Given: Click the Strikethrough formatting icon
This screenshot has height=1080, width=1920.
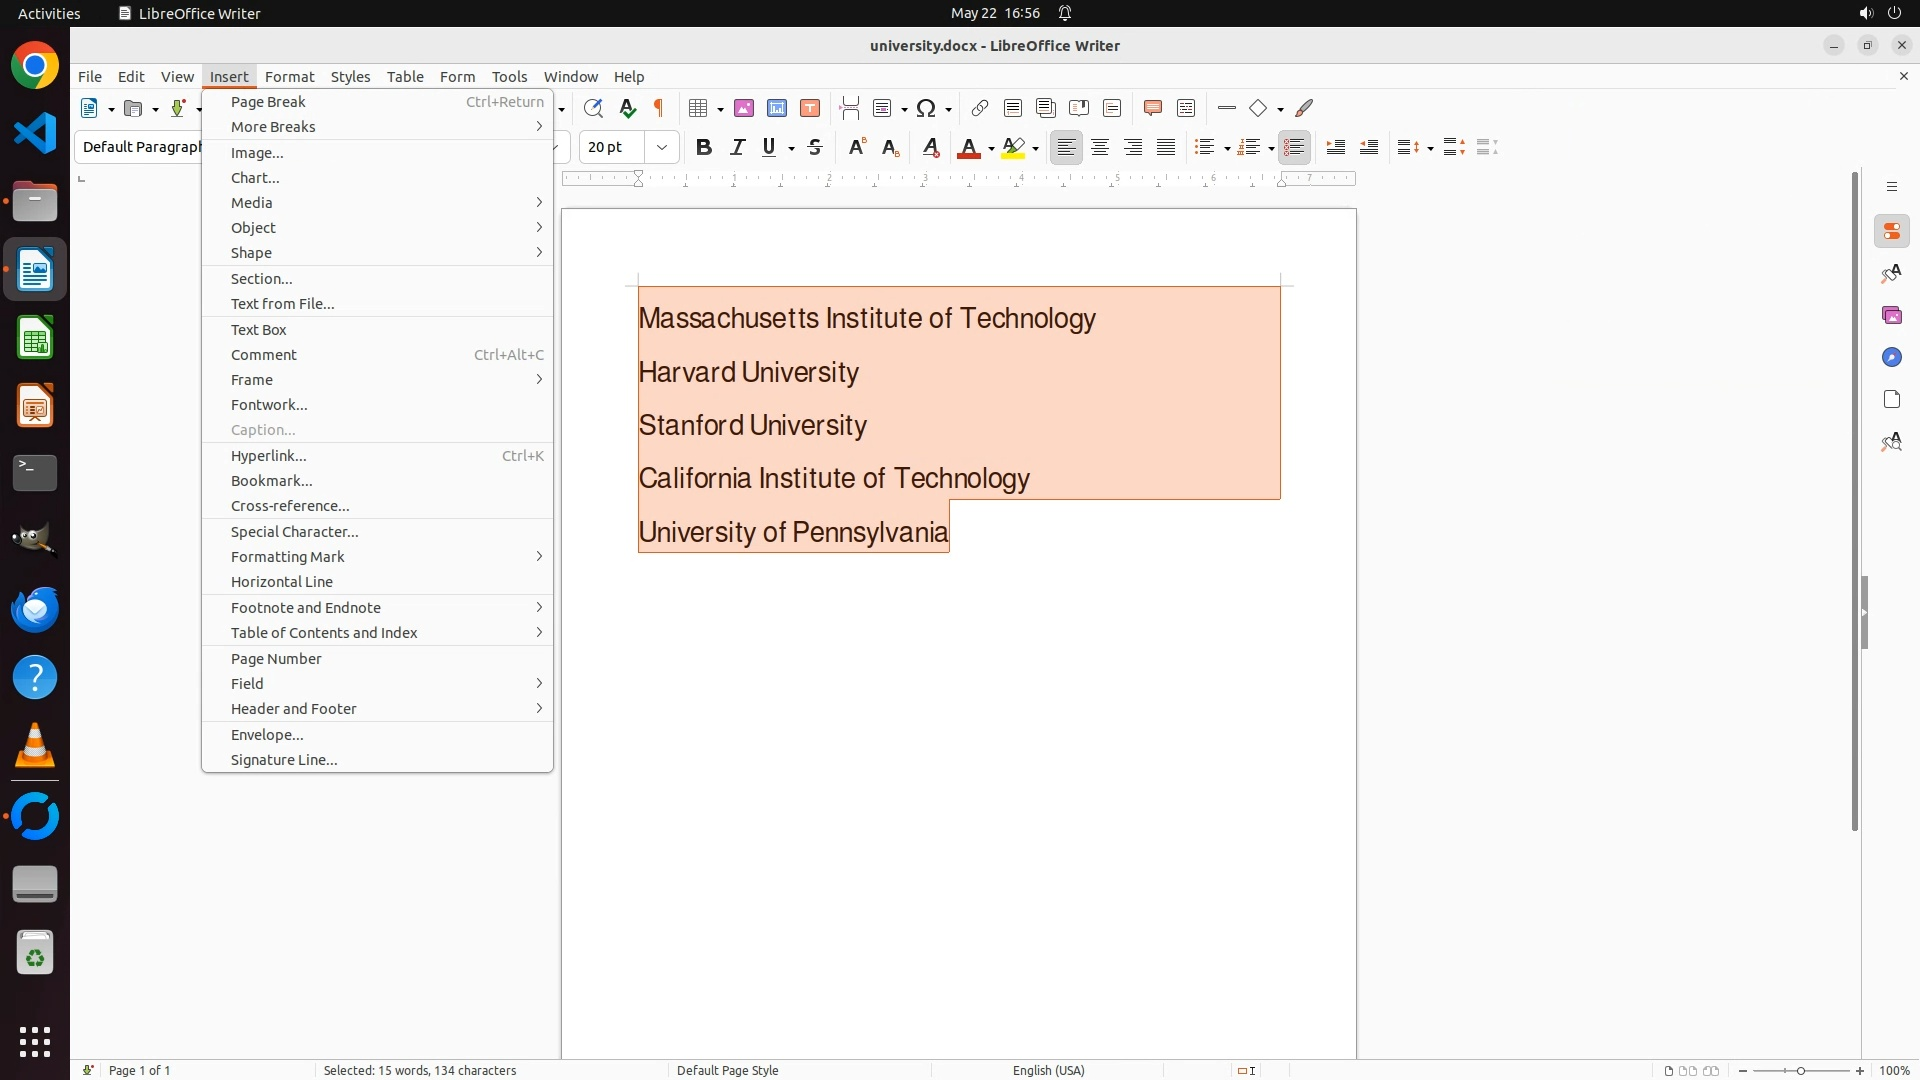Looking at the screenshot, I should click(x=815, y=148).
